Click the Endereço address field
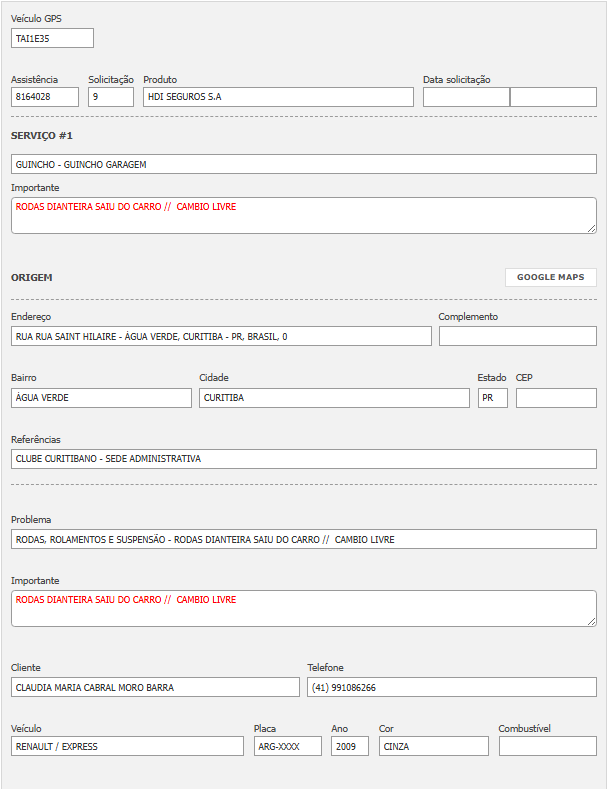The width and height of the screenshot is (609, 789). (x=221, y=336)
